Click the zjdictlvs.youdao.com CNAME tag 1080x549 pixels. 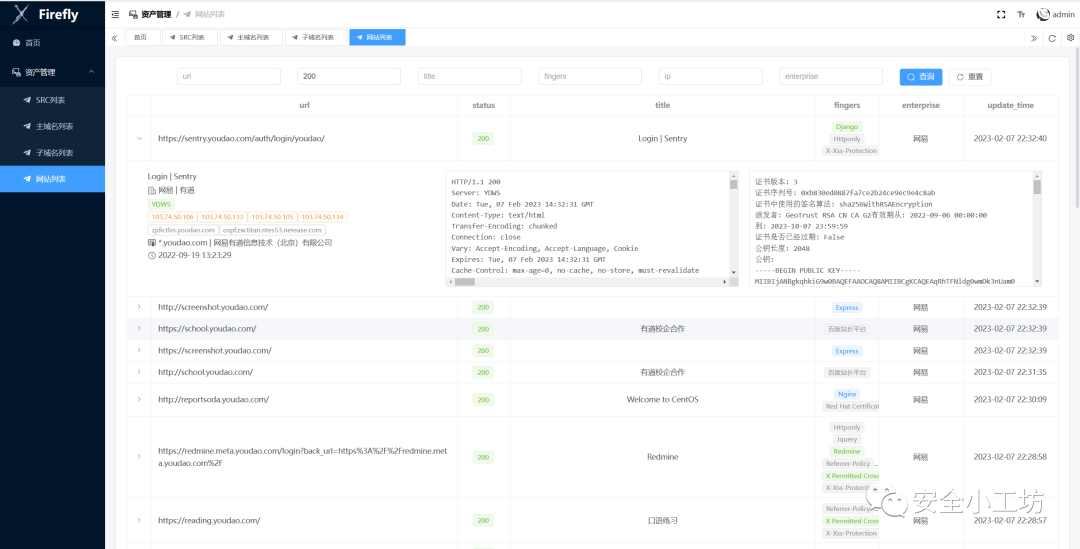183,230
